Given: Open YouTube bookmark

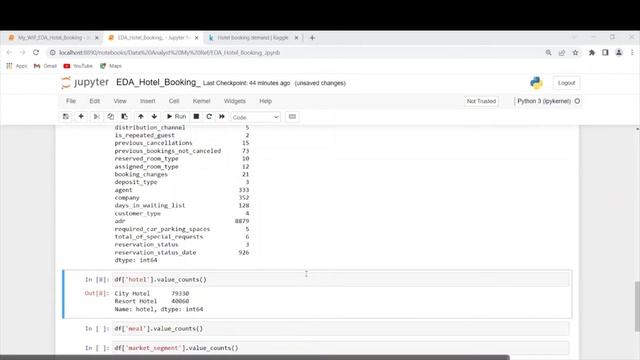Looking at the screenshot, I should [78, 66].
